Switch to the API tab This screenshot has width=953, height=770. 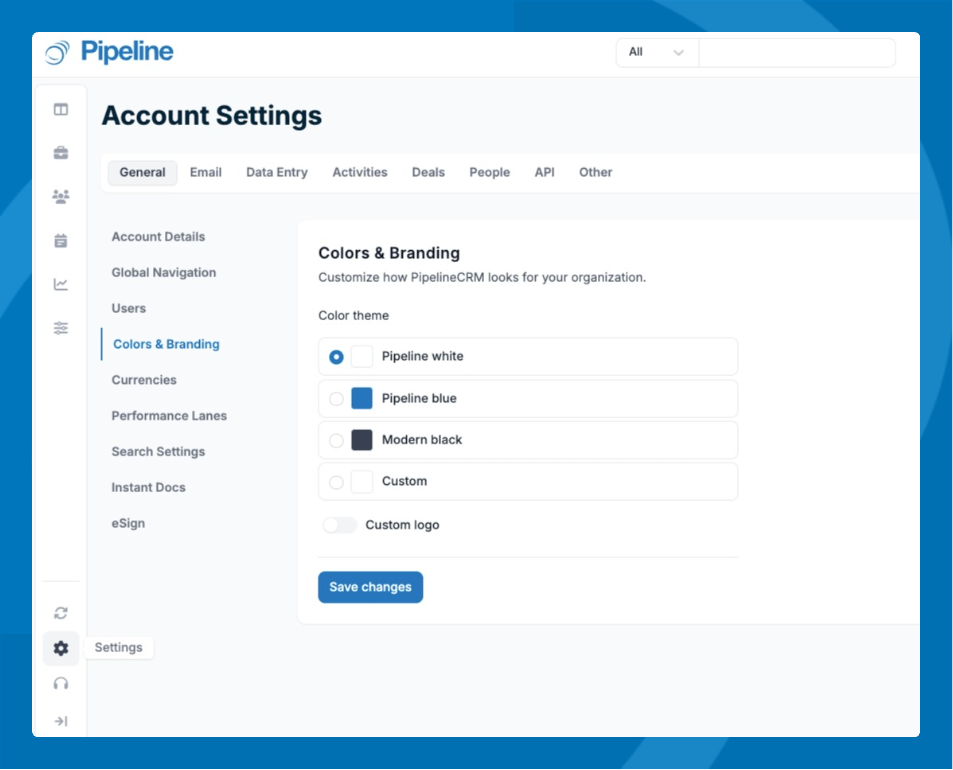[x=545, y=173]
